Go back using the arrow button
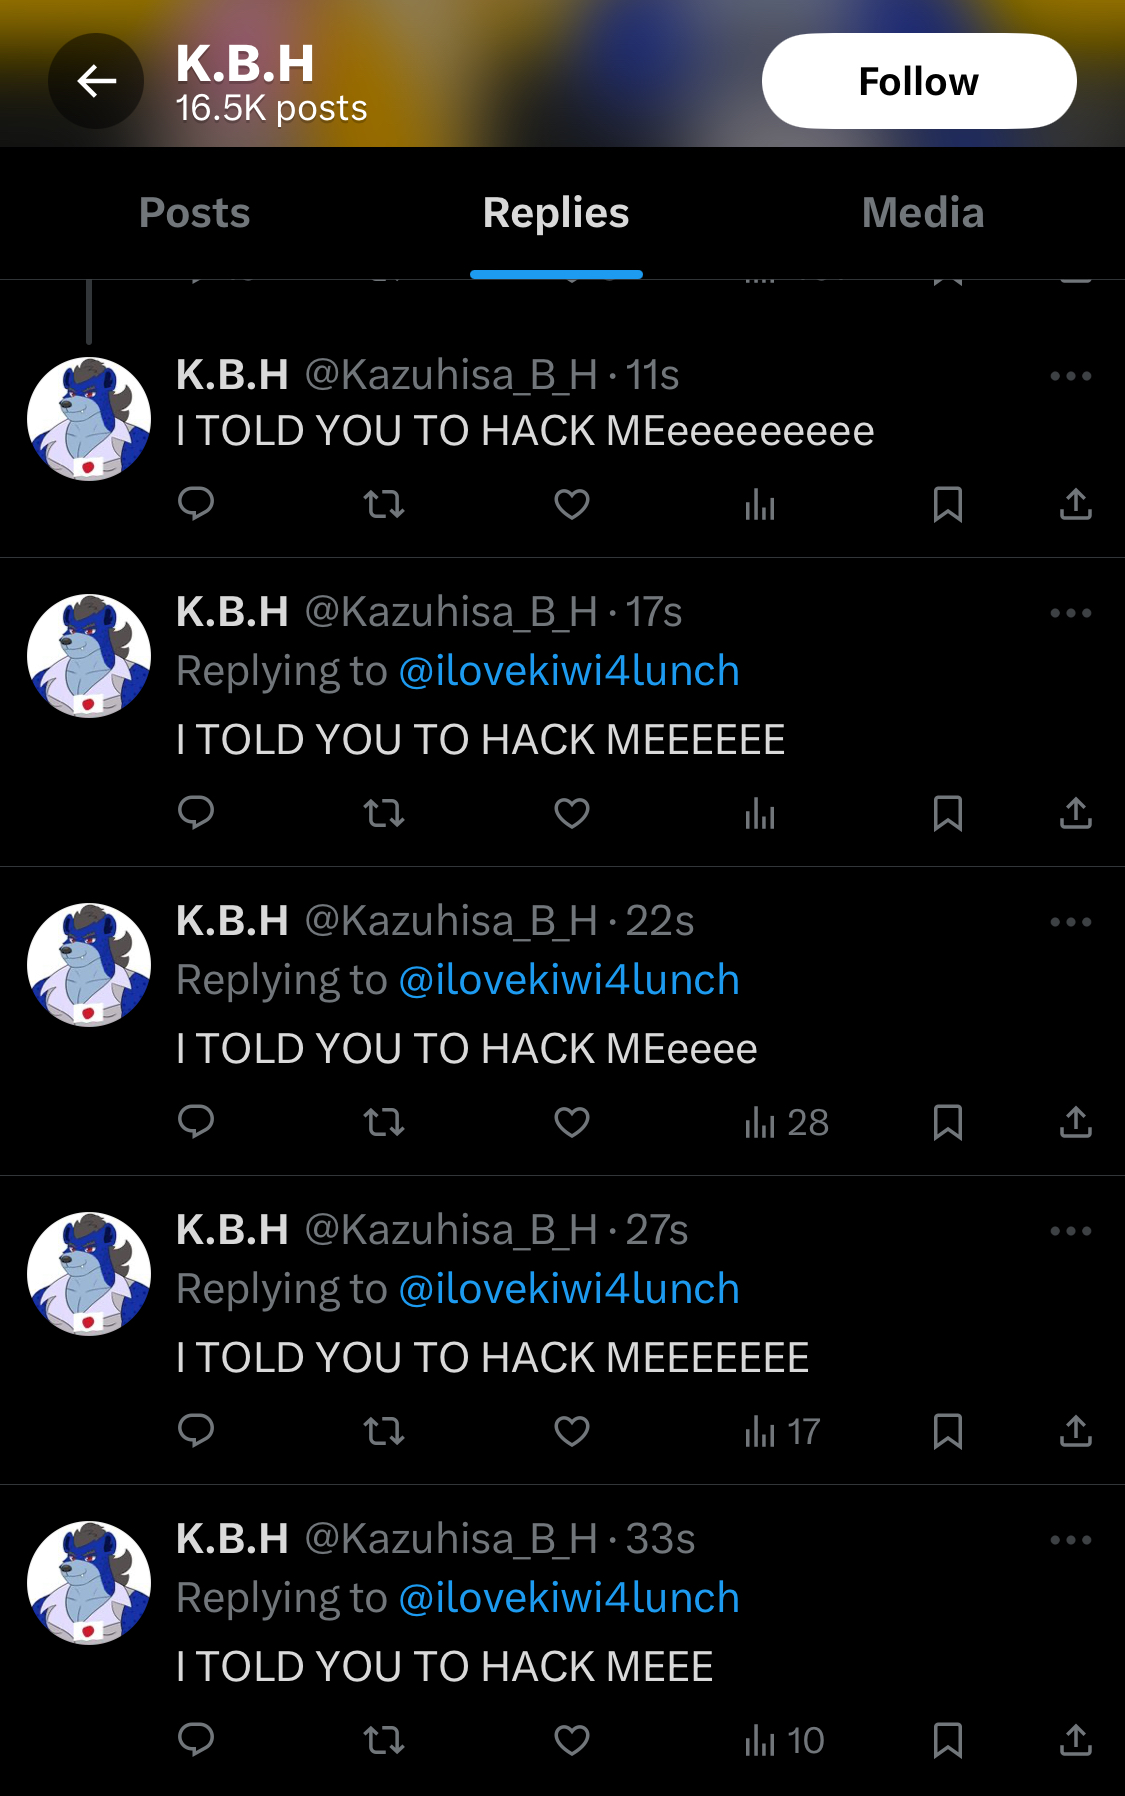 [96, 81]
